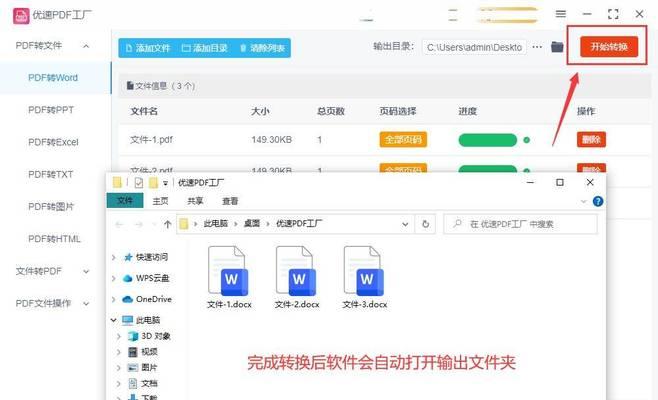Screen dimensions: 658x400
Task: Open the 共享 tab in Explorer ribbon
Action: point(195,201)
